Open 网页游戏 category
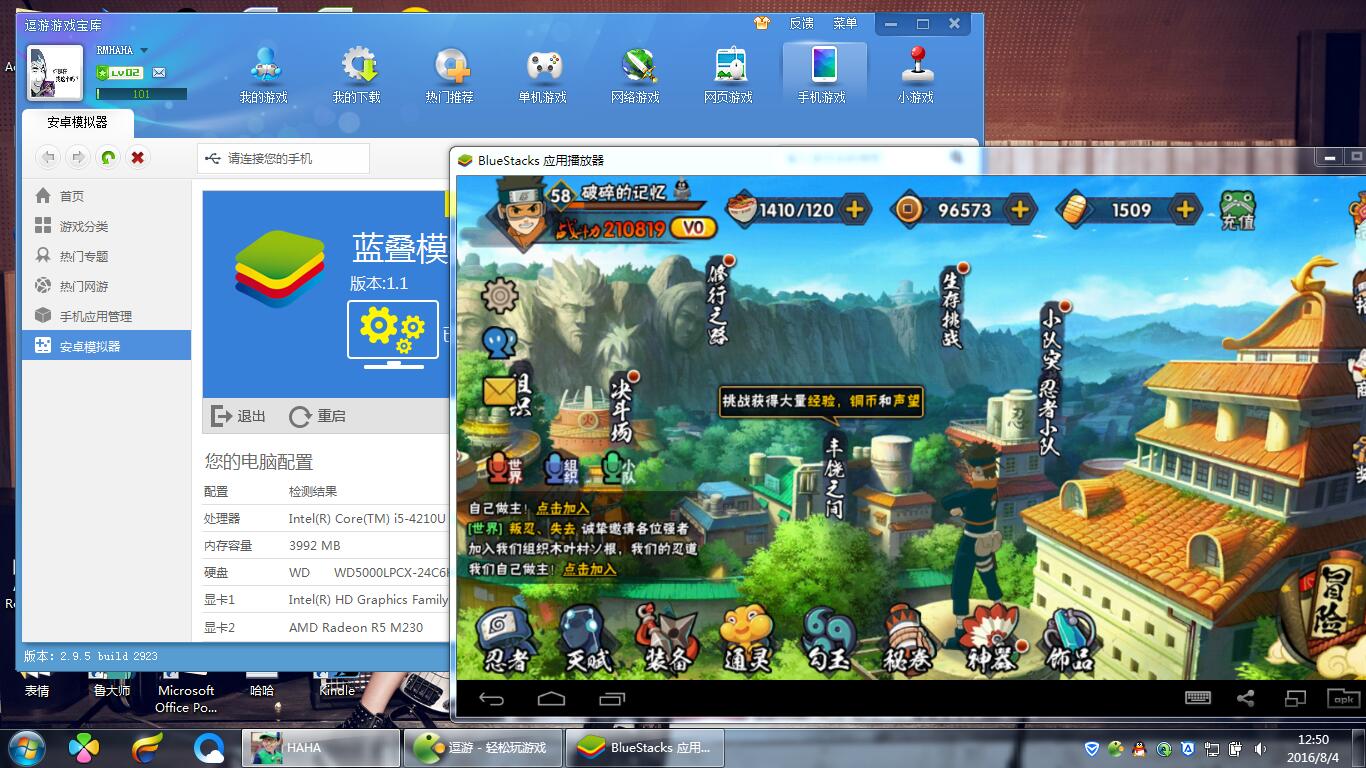This screenshot has width=1366, height=768. coord(729,75)
